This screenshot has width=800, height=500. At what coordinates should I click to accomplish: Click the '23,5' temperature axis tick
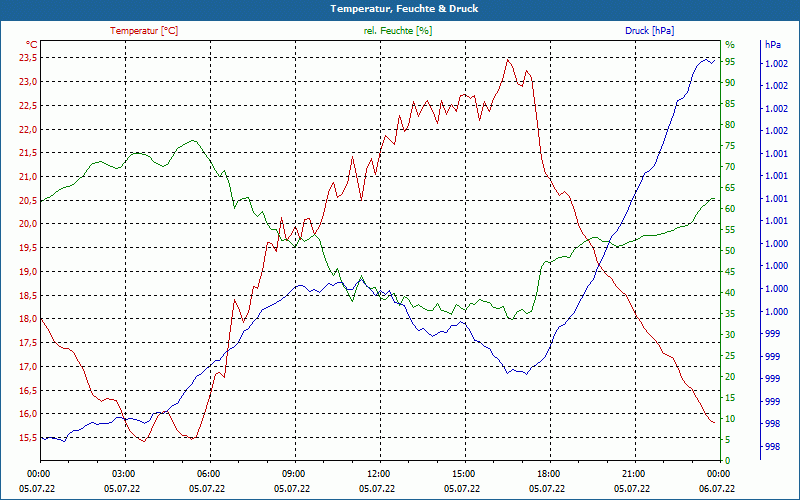coord(28,58)
